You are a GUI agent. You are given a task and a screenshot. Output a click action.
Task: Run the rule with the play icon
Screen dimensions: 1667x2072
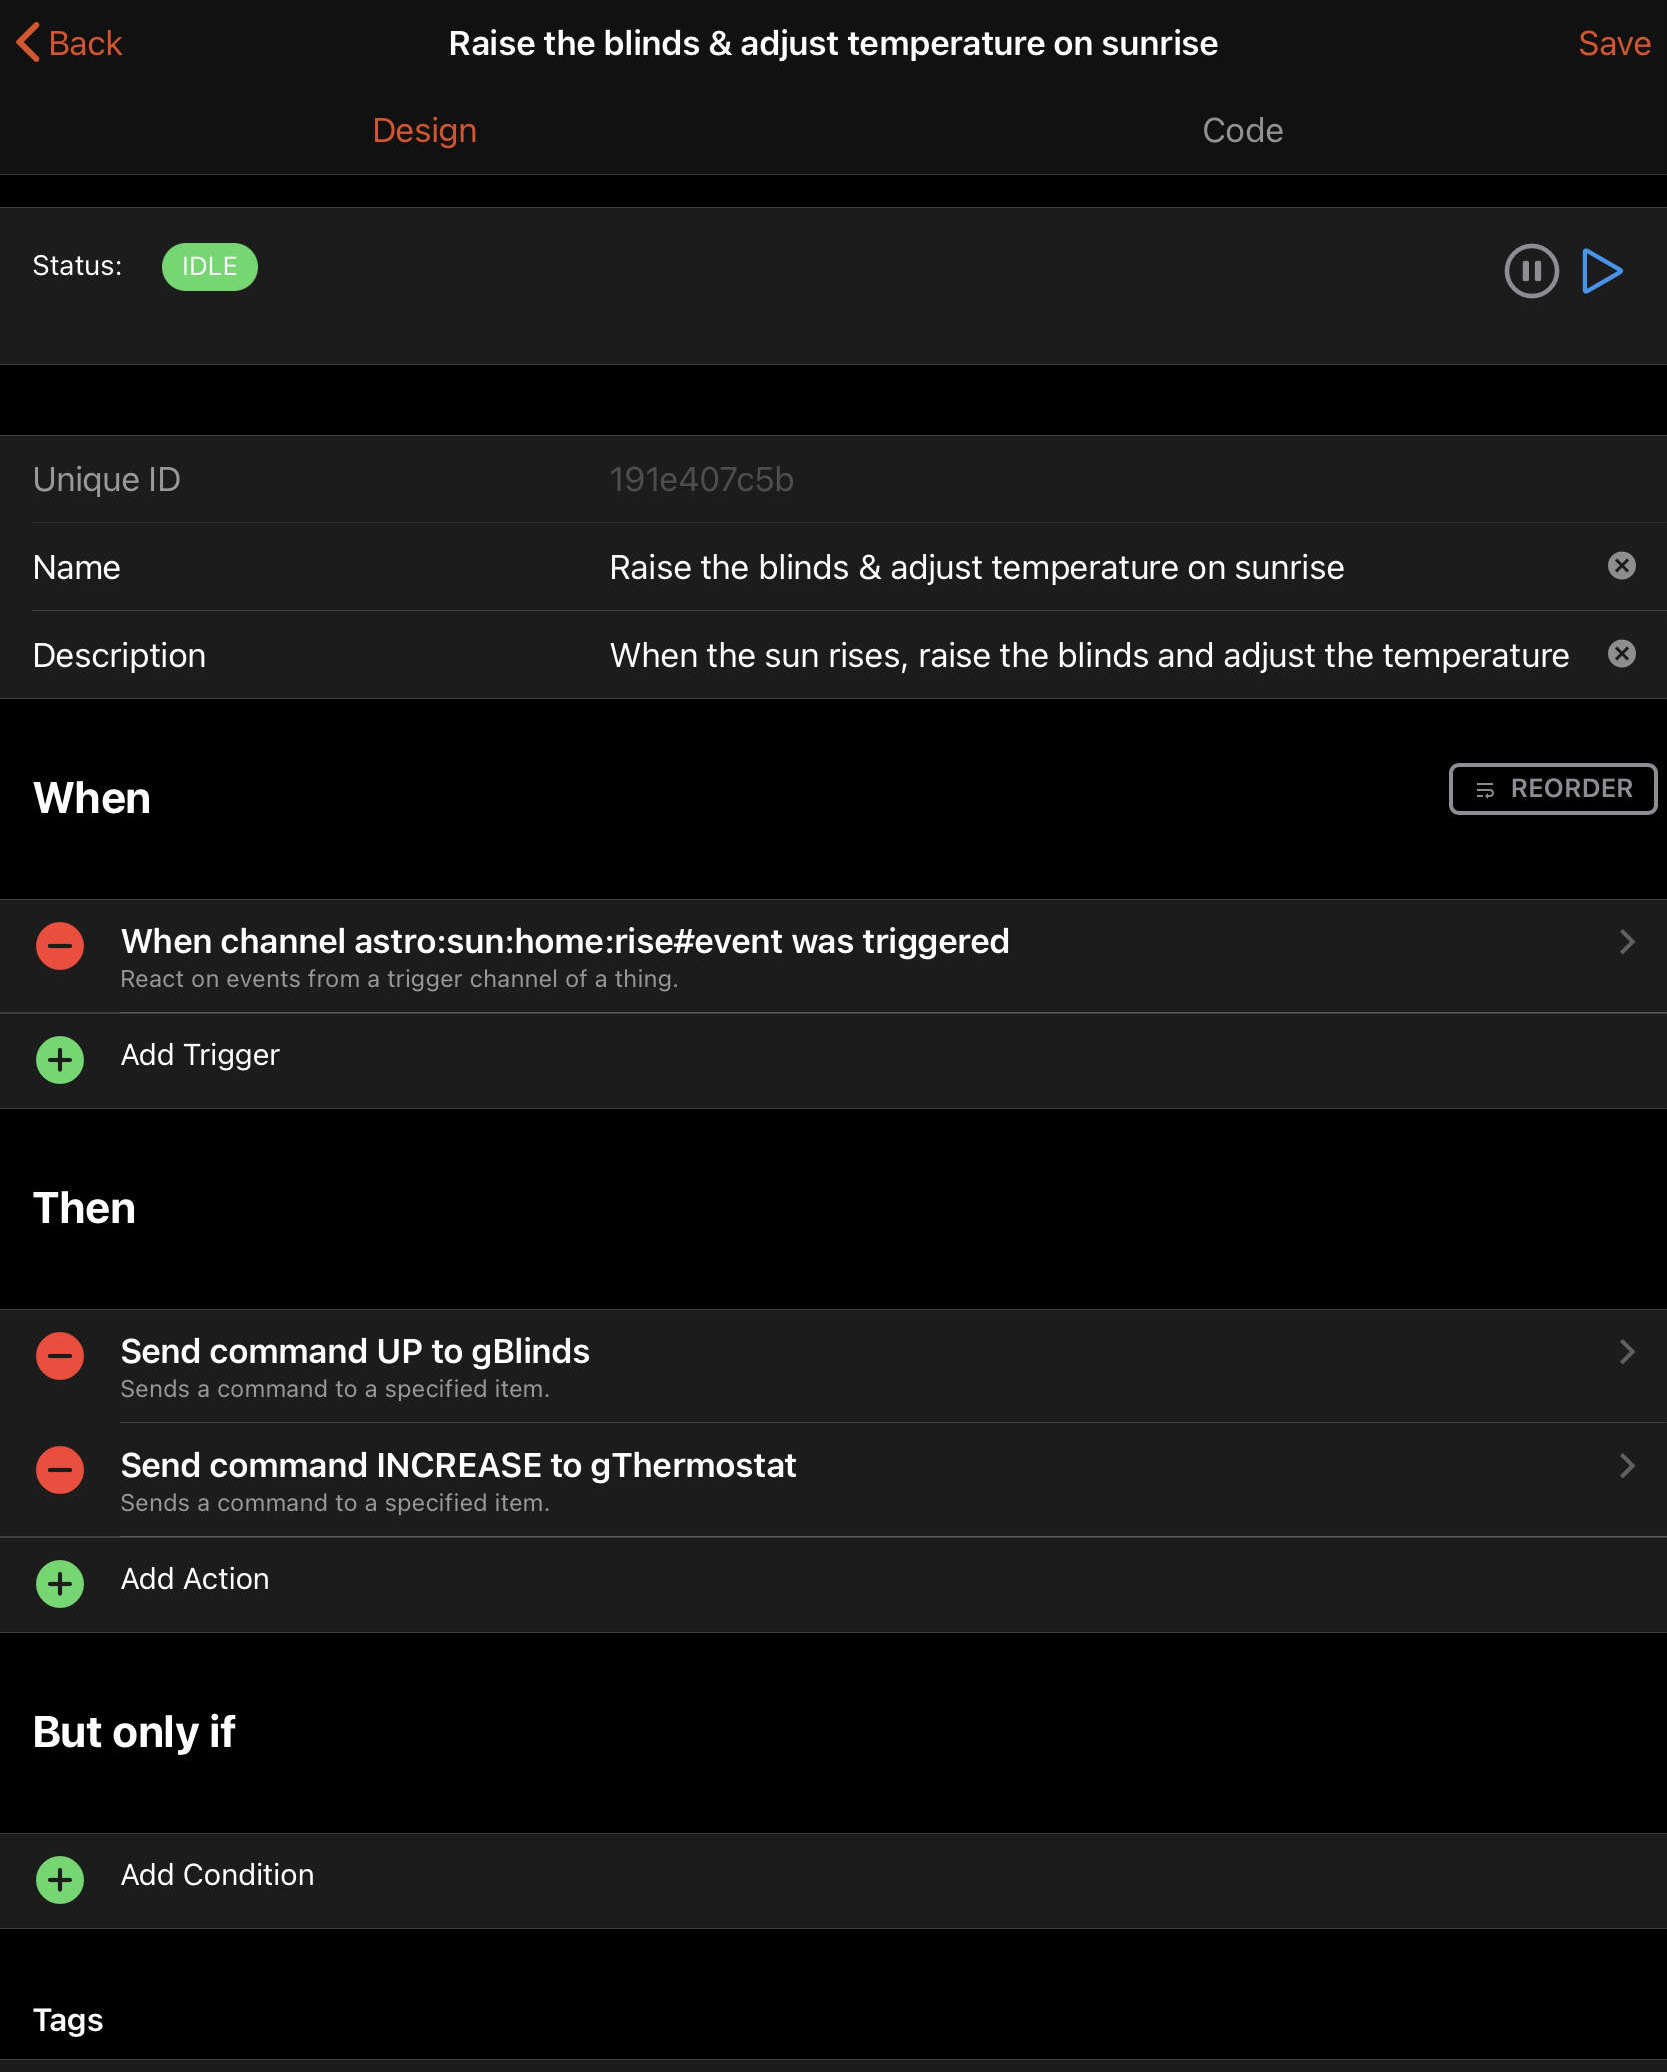click(x=1604, y=270)
